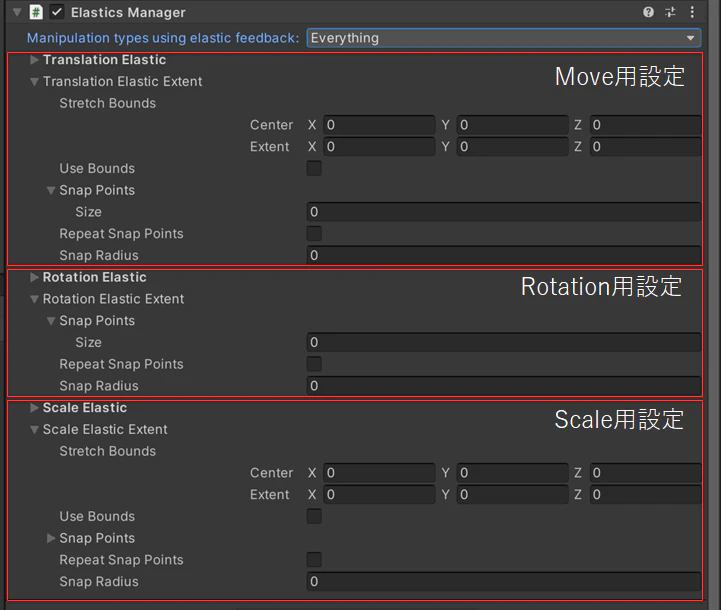
Task: Click the Elastics Manager component title
Action: (128, 12)
